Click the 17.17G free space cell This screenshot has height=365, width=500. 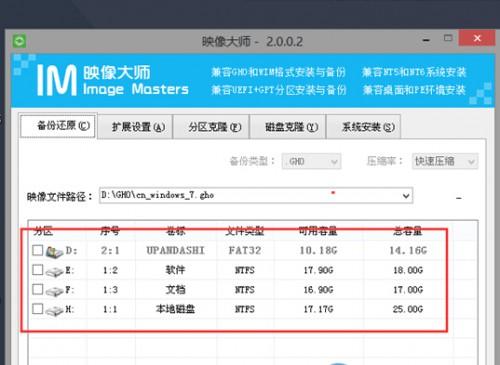pos(318,309)
